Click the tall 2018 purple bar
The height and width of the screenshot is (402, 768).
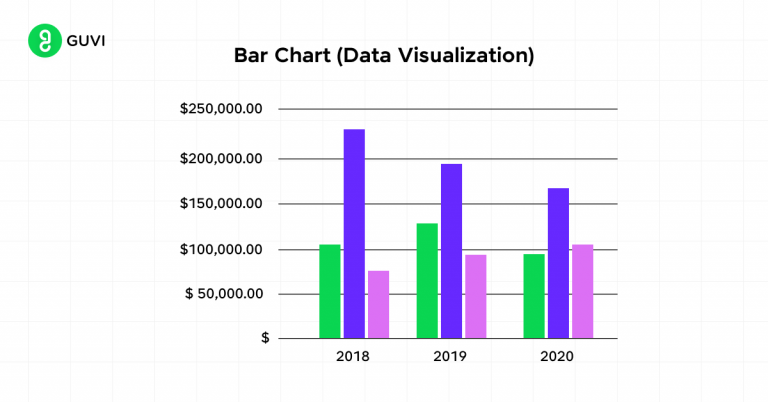[354, 234]
